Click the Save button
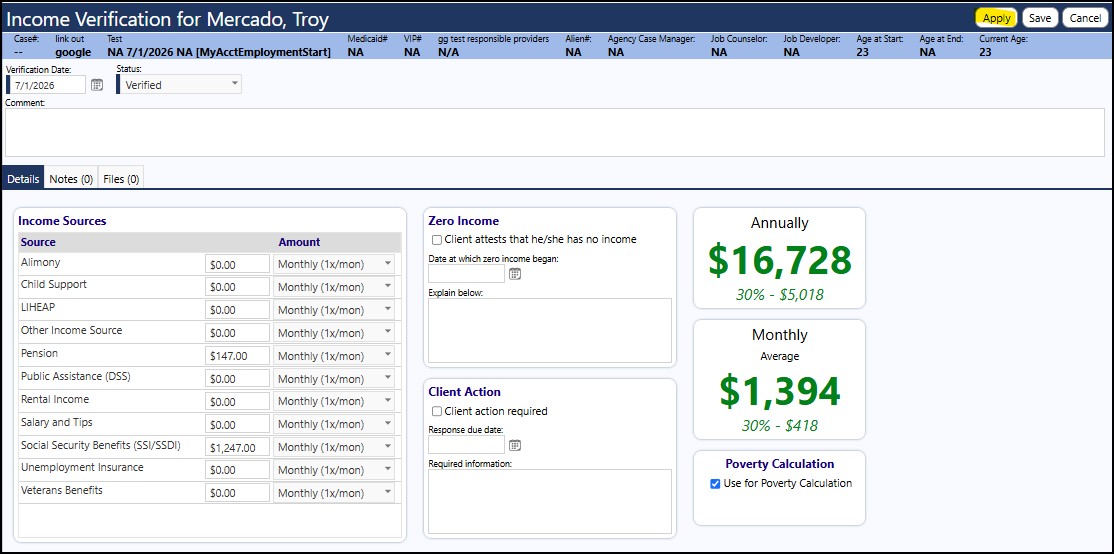Viewport: 1114px width, 554px height. point(1040,18)
